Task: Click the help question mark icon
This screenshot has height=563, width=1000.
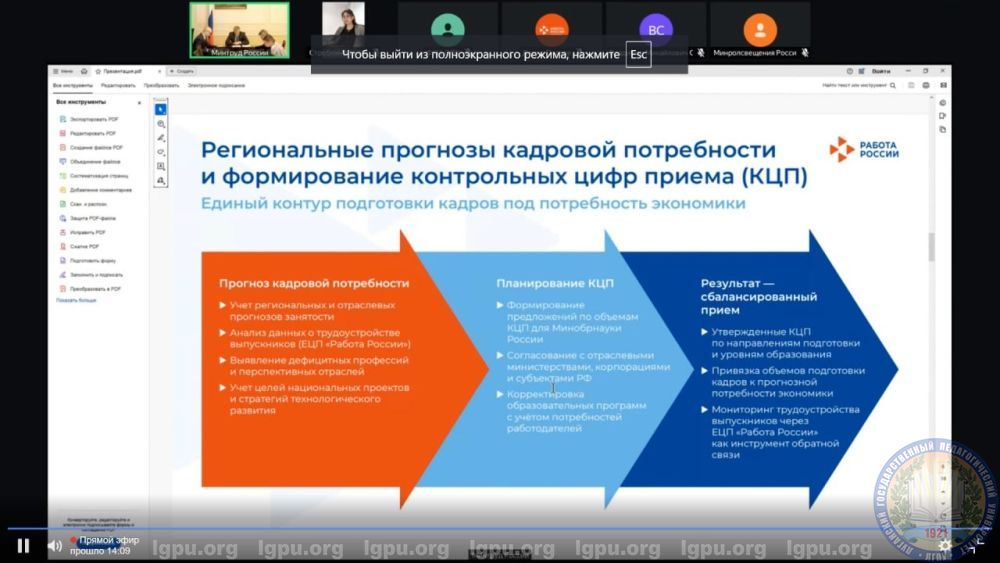Action: click(850, 72)
